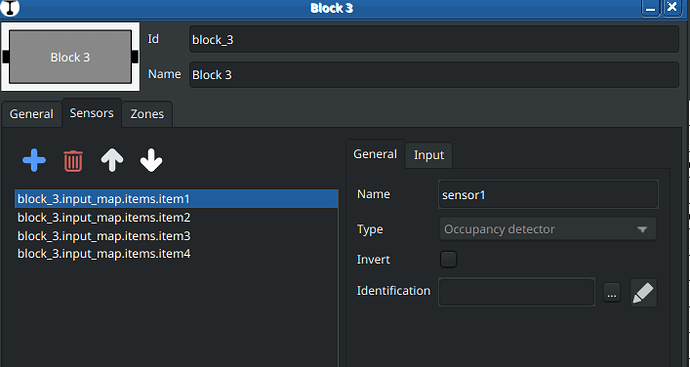Click the Name field containing Block 3
This screenshot has width=690, height=367.
tap(434, 75)
